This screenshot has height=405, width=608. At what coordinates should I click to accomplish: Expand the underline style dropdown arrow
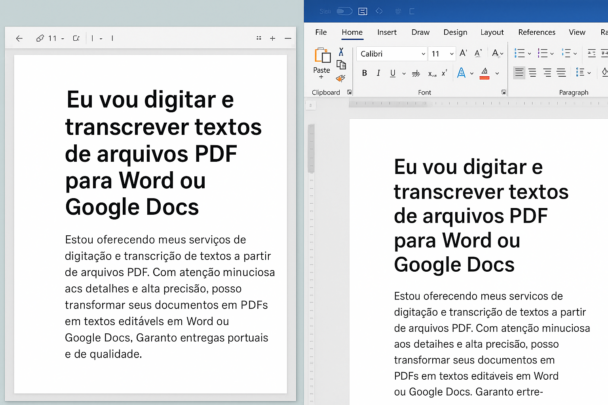point(402,73)
